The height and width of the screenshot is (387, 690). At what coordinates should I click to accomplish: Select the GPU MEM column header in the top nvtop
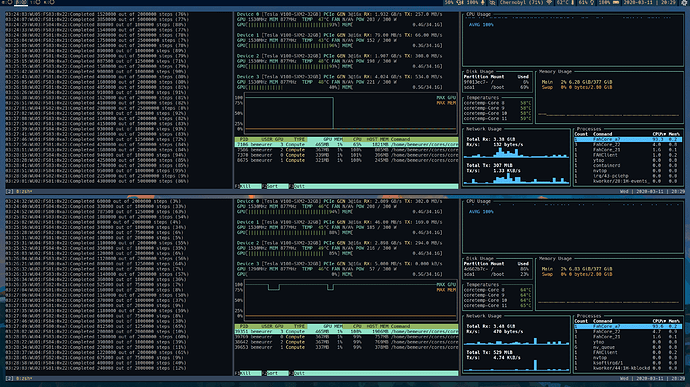point(333,139)
